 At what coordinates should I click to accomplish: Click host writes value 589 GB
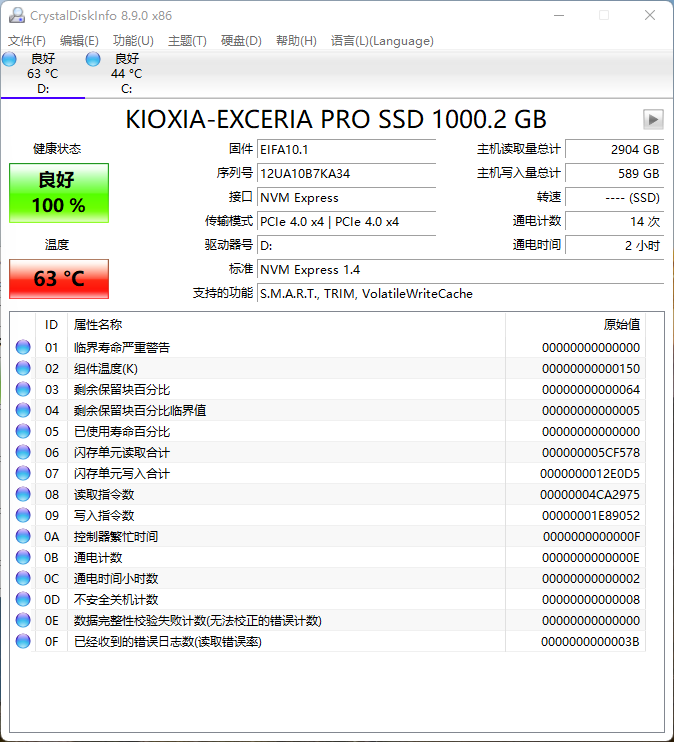[615, 174]
